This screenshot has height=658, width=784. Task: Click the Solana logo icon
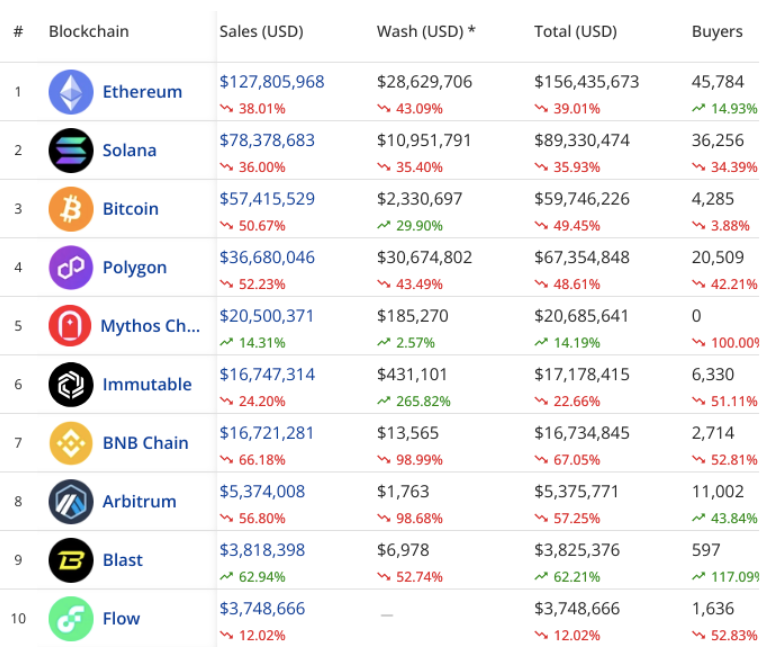(x=71, y=150)
